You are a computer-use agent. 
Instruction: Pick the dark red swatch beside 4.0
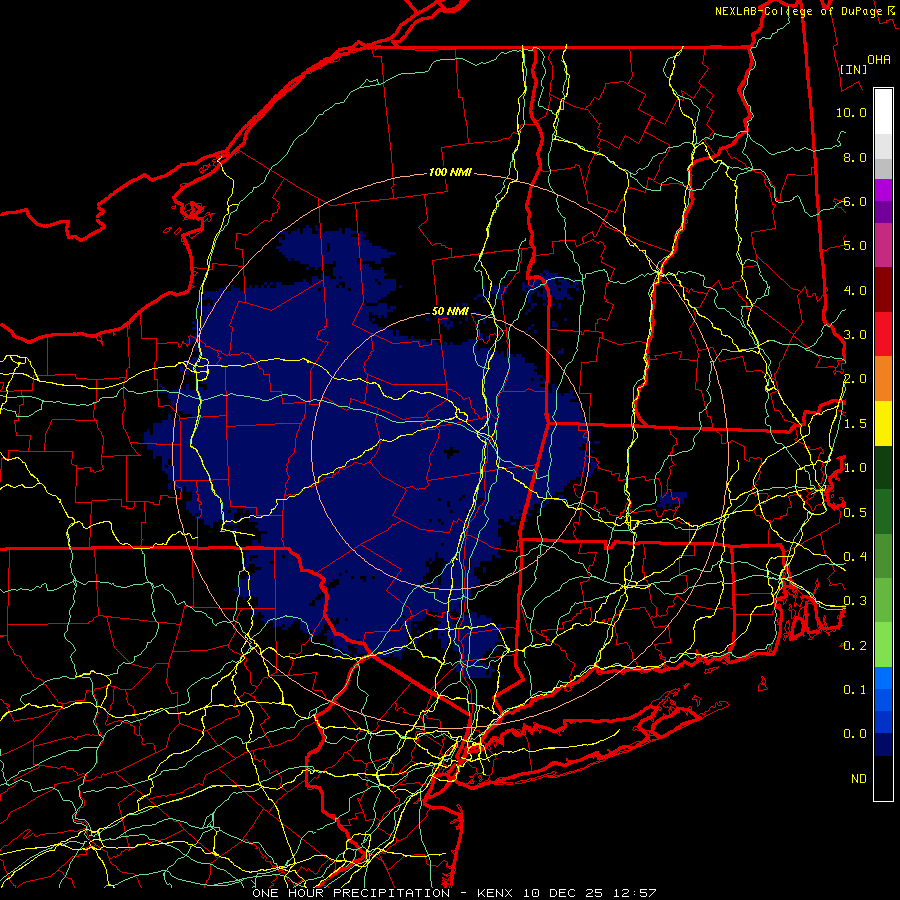point(883,290)
